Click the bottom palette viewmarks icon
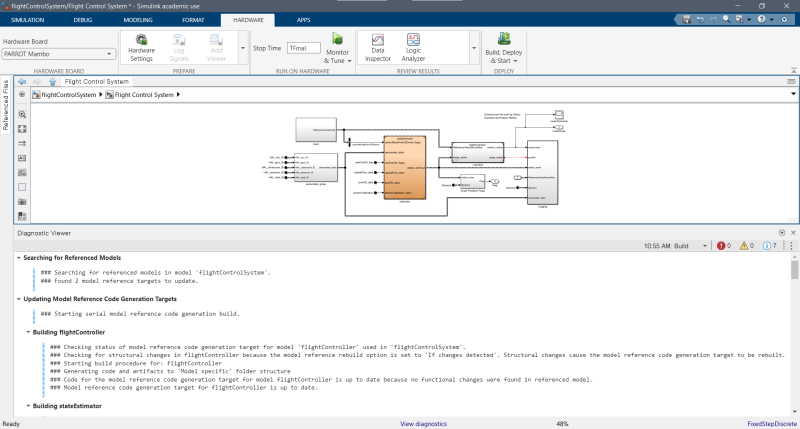The height and width of the screenshot is (429, 800). (22, 216)
